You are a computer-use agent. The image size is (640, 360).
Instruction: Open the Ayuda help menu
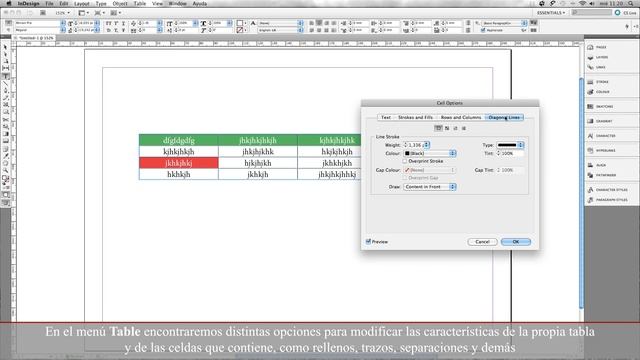point(200,3)
